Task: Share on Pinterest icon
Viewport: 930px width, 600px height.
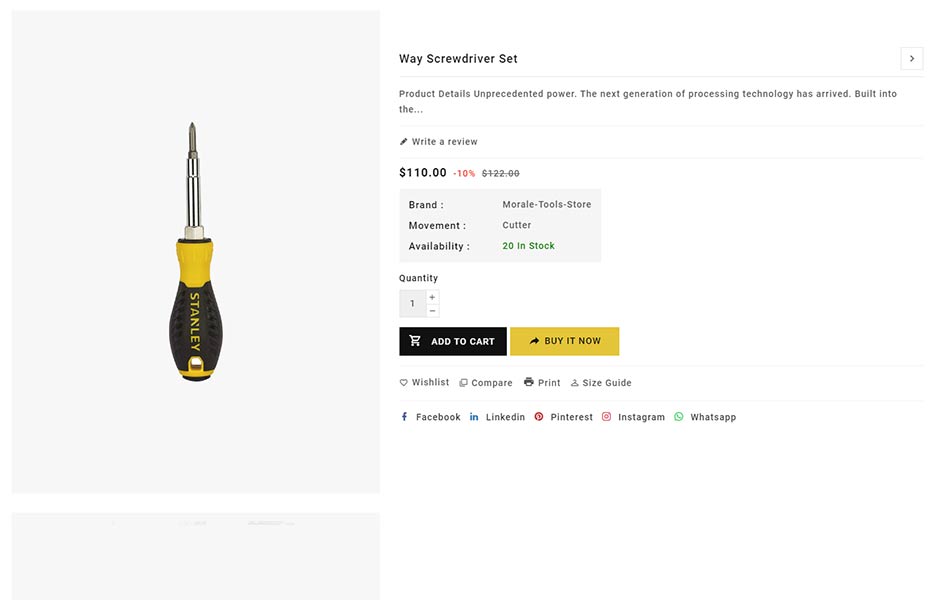Action: tap(539, 417)
